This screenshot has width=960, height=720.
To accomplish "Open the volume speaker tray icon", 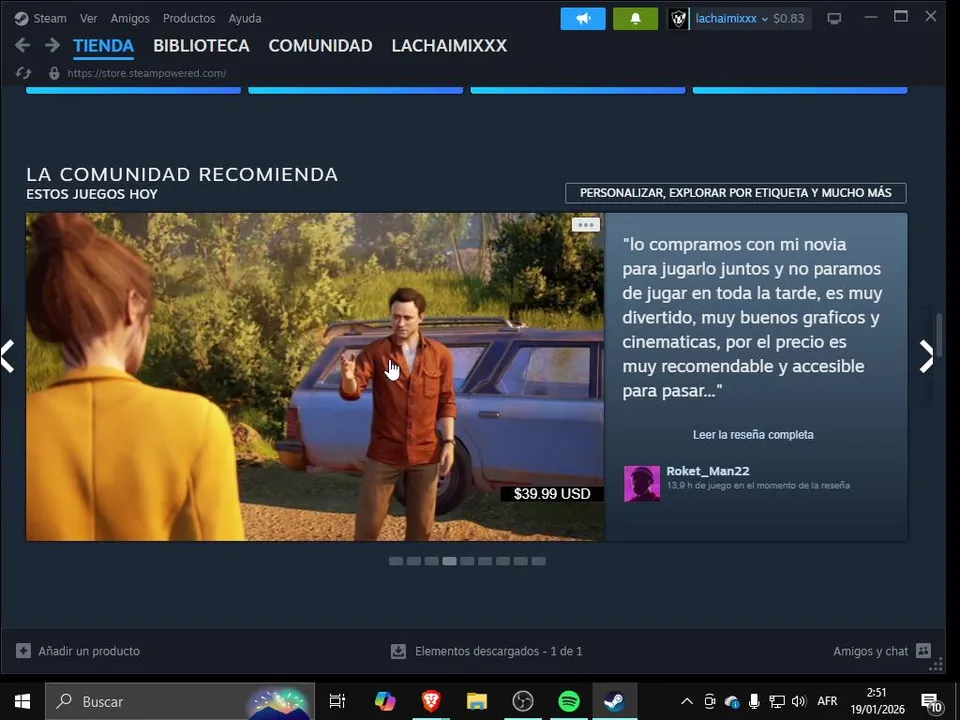I will (799, 702).
